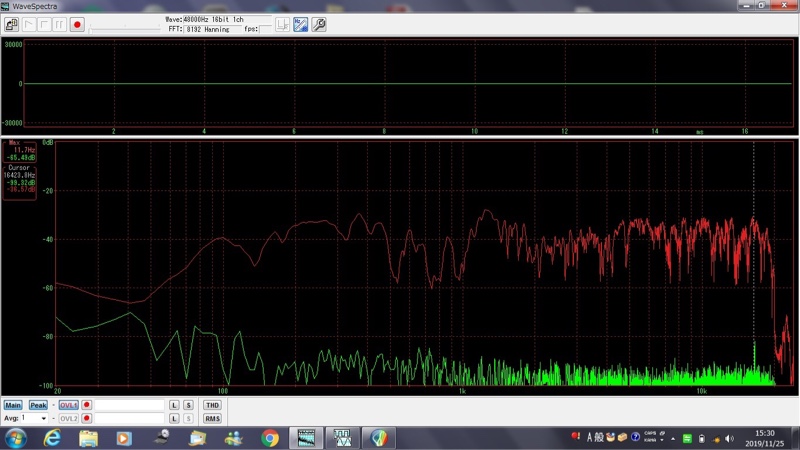The width and height of the screenshot is (800, 450).
Task: Toggle the OVL2 overlay button
Action: (68, 418)
